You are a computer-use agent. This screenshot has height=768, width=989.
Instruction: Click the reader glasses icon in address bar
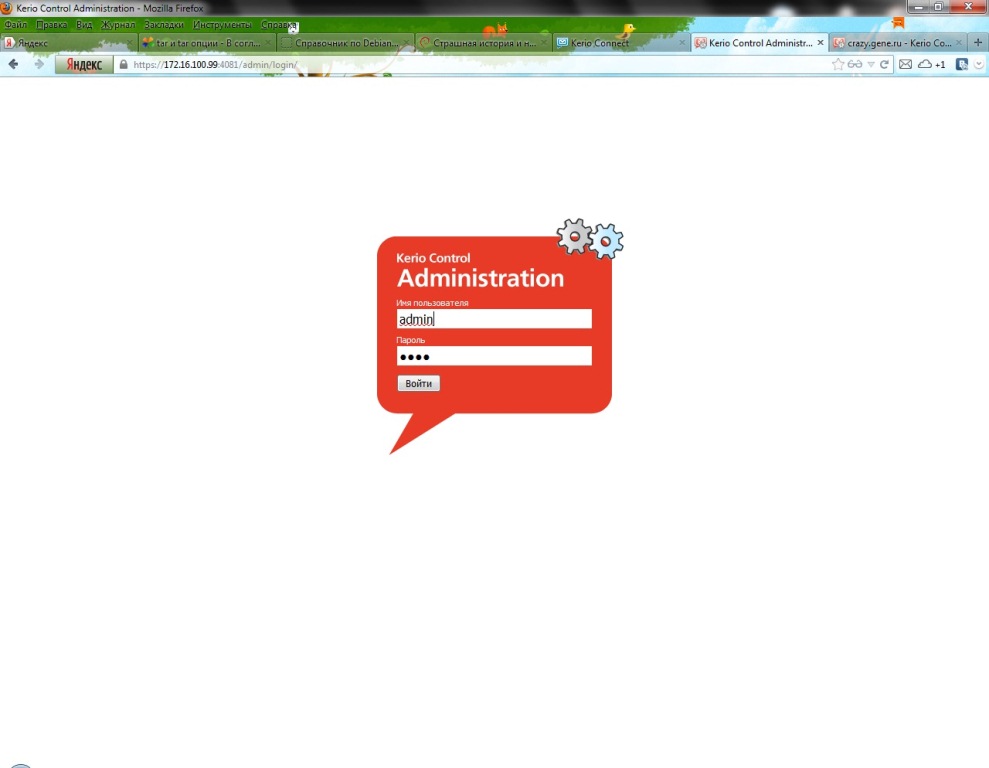[x=855, y=64]
